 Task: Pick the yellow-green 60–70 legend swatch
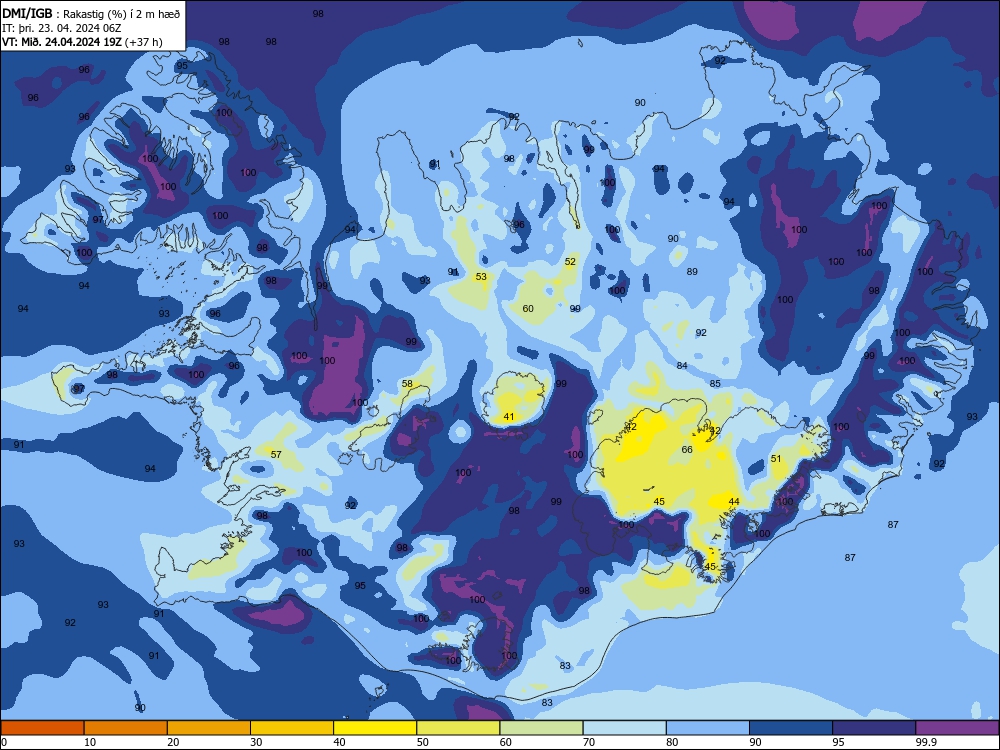tap(541, 728)
